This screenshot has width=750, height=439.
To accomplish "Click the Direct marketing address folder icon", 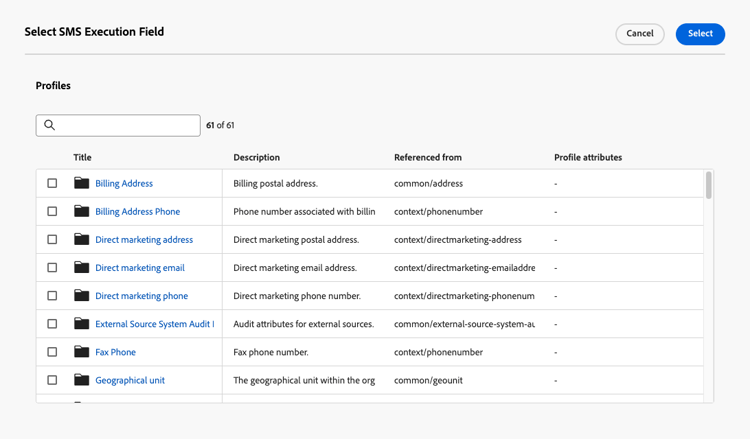I will (x=81, y=240).
